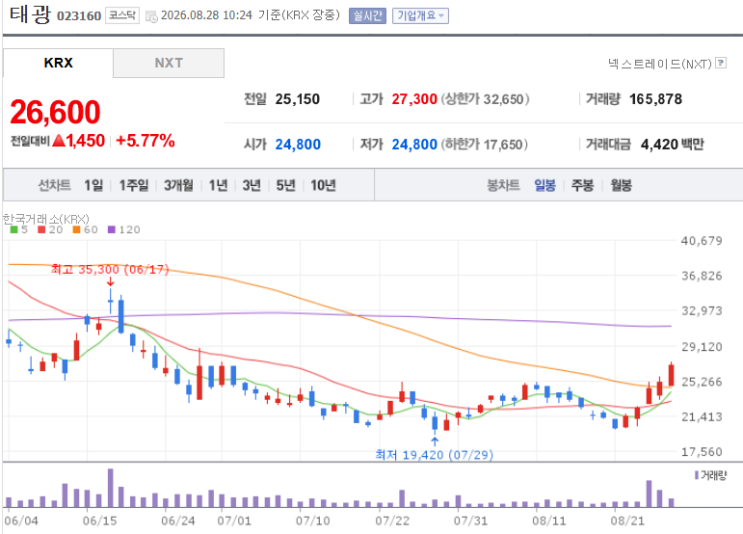Select the 일봉 daily candle chart

click(544, 185)
